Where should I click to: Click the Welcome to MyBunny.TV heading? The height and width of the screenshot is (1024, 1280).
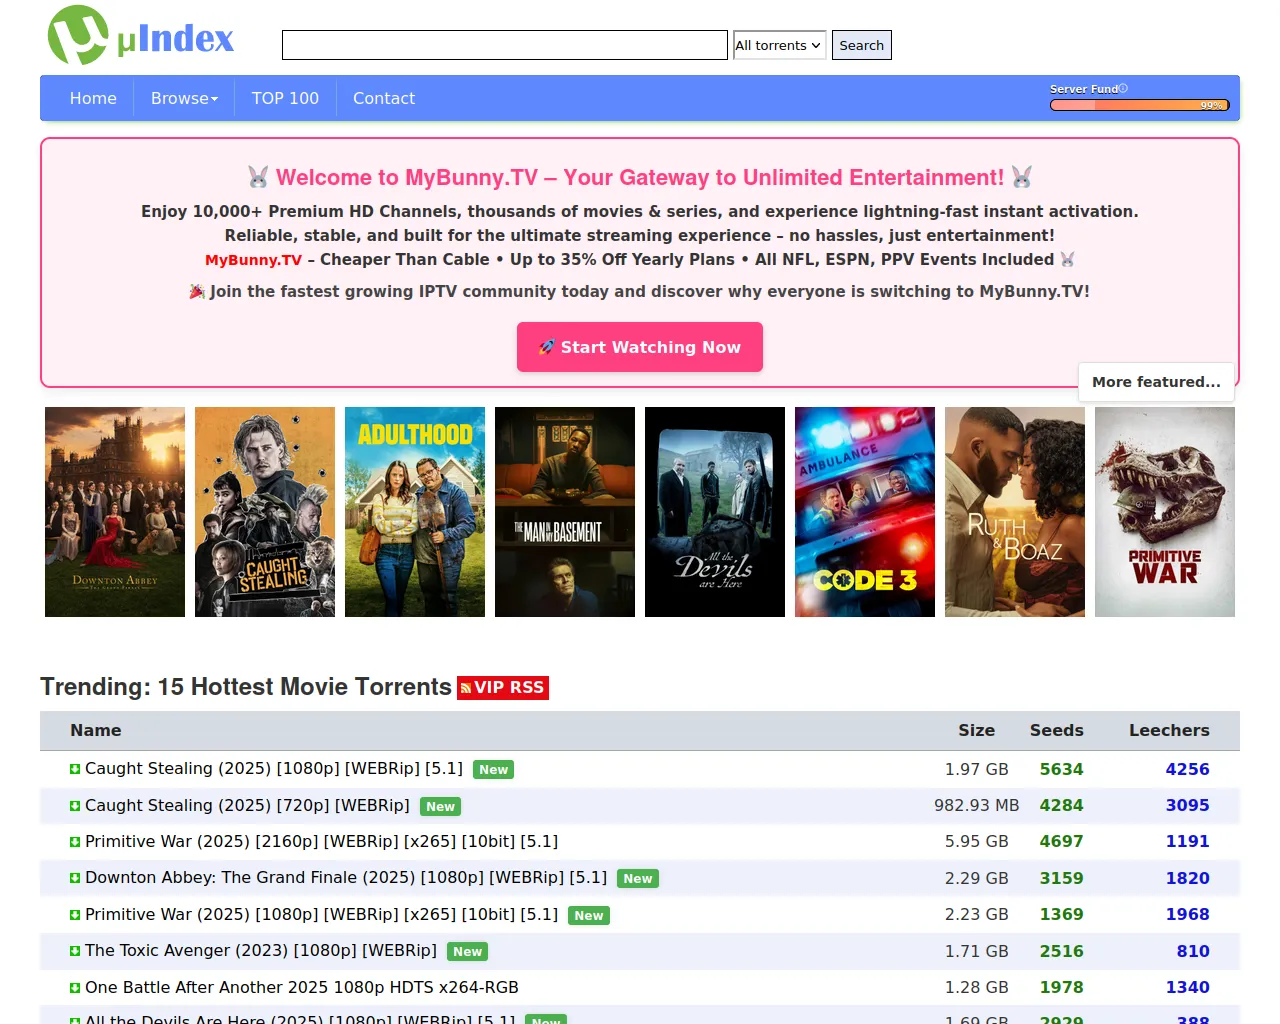tap(640, 177)
